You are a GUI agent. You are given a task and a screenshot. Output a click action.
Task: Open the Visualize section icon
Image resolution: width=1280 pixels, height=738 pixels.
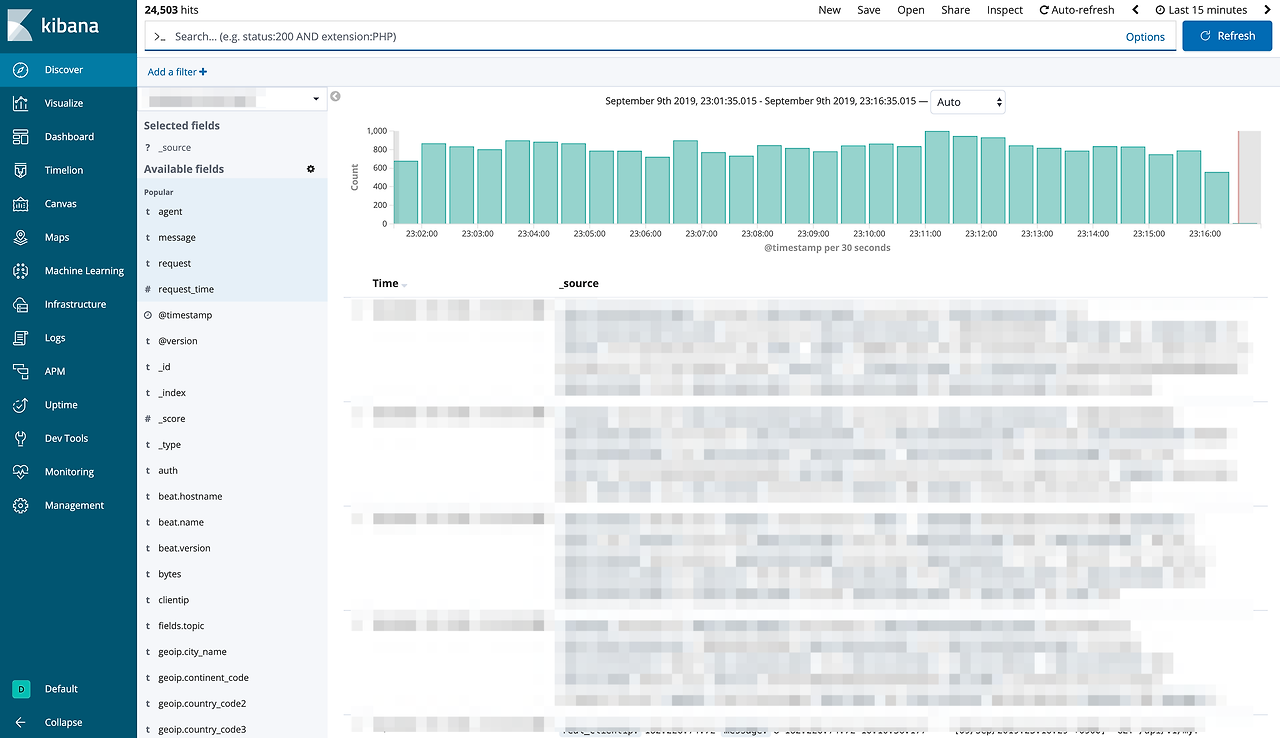pos(21,103)
